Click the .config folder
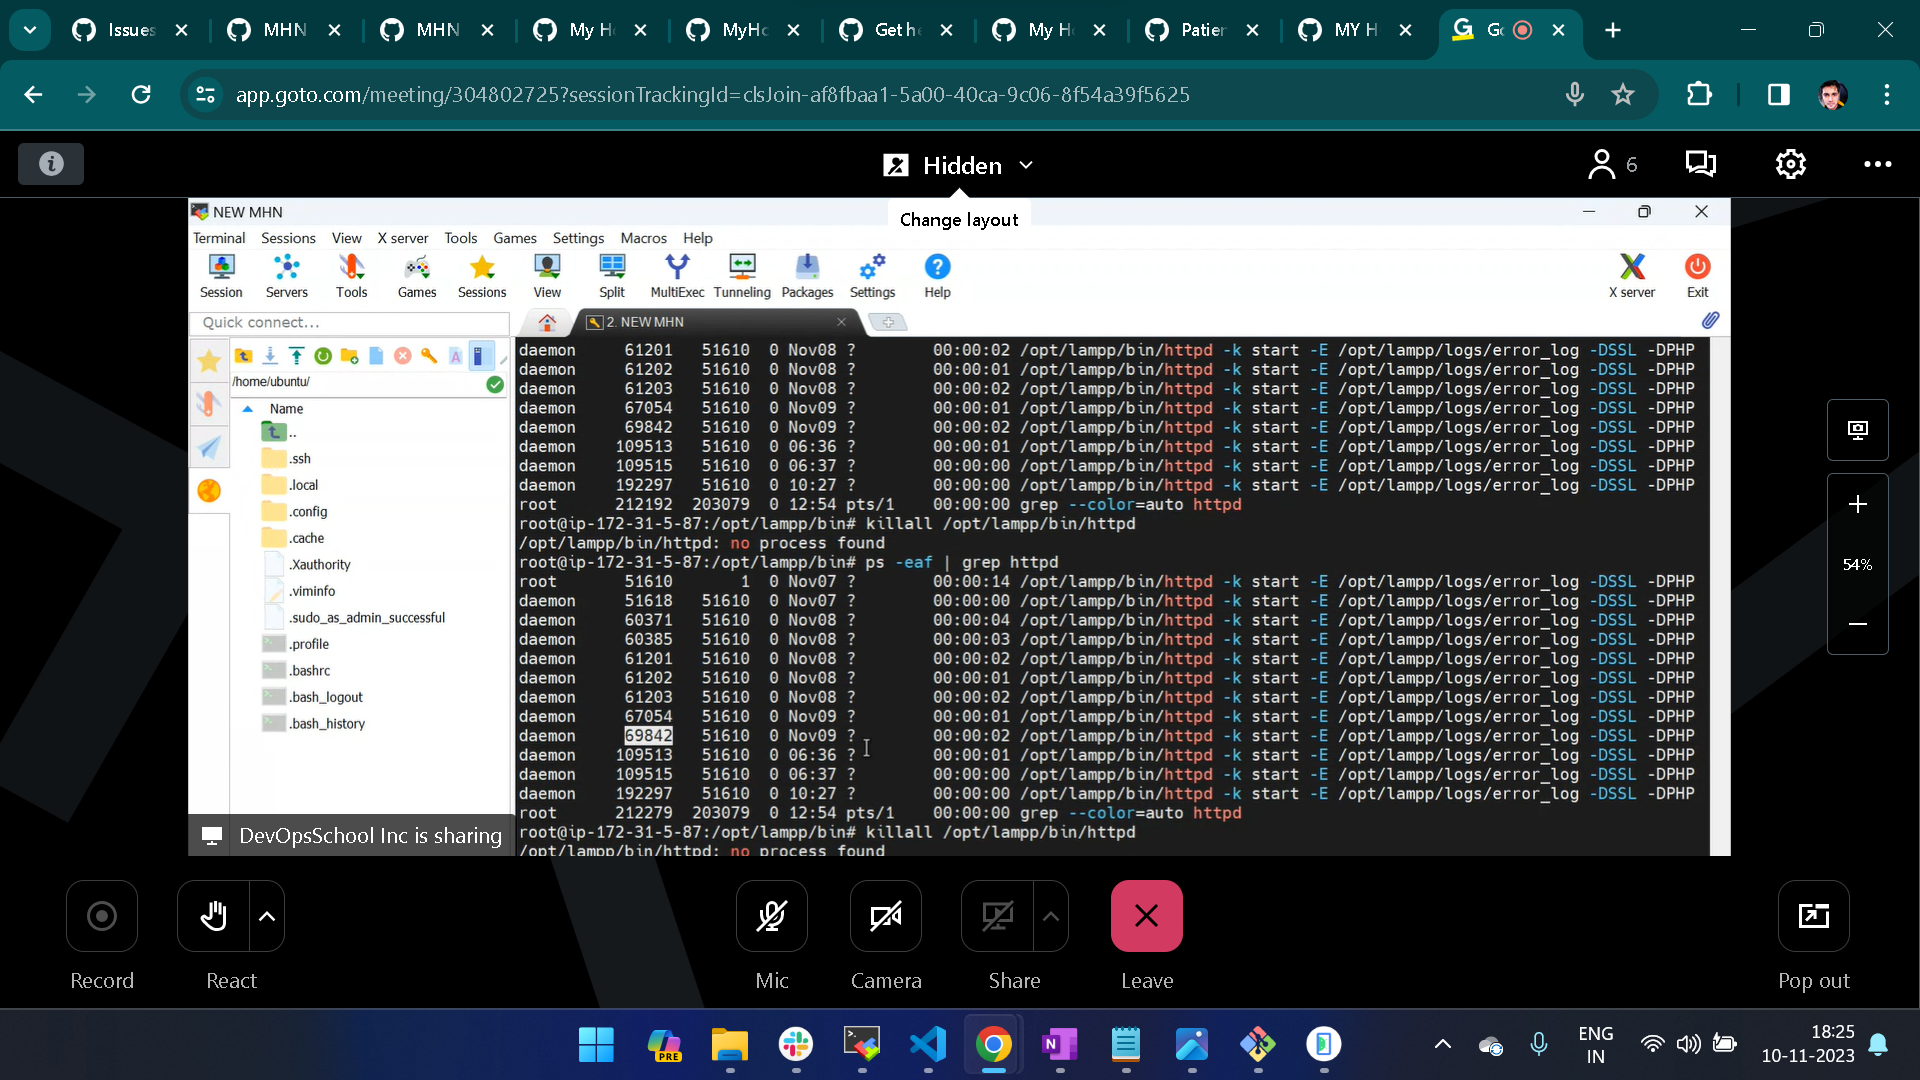 coord(296,511)
